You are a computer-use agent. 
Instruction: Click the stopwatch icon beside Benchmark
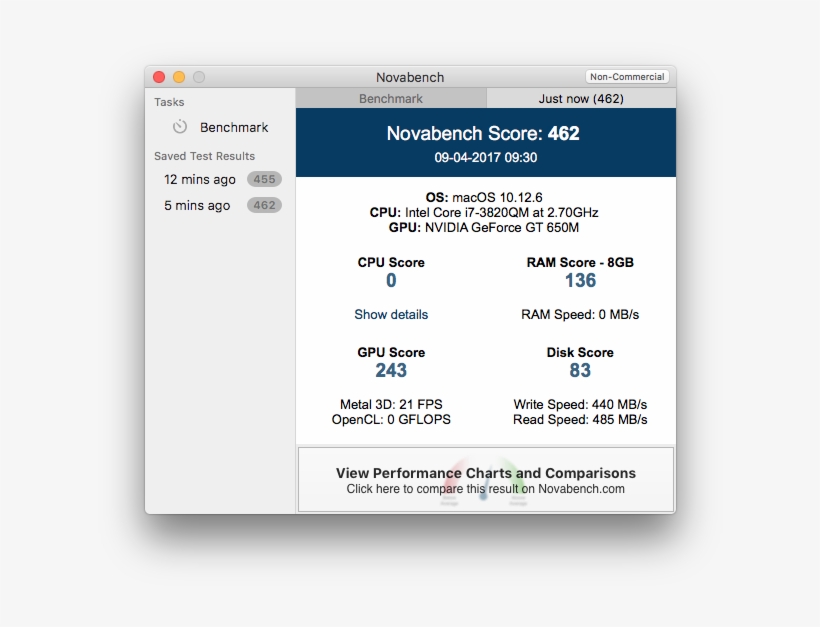(x=180, y=127)
